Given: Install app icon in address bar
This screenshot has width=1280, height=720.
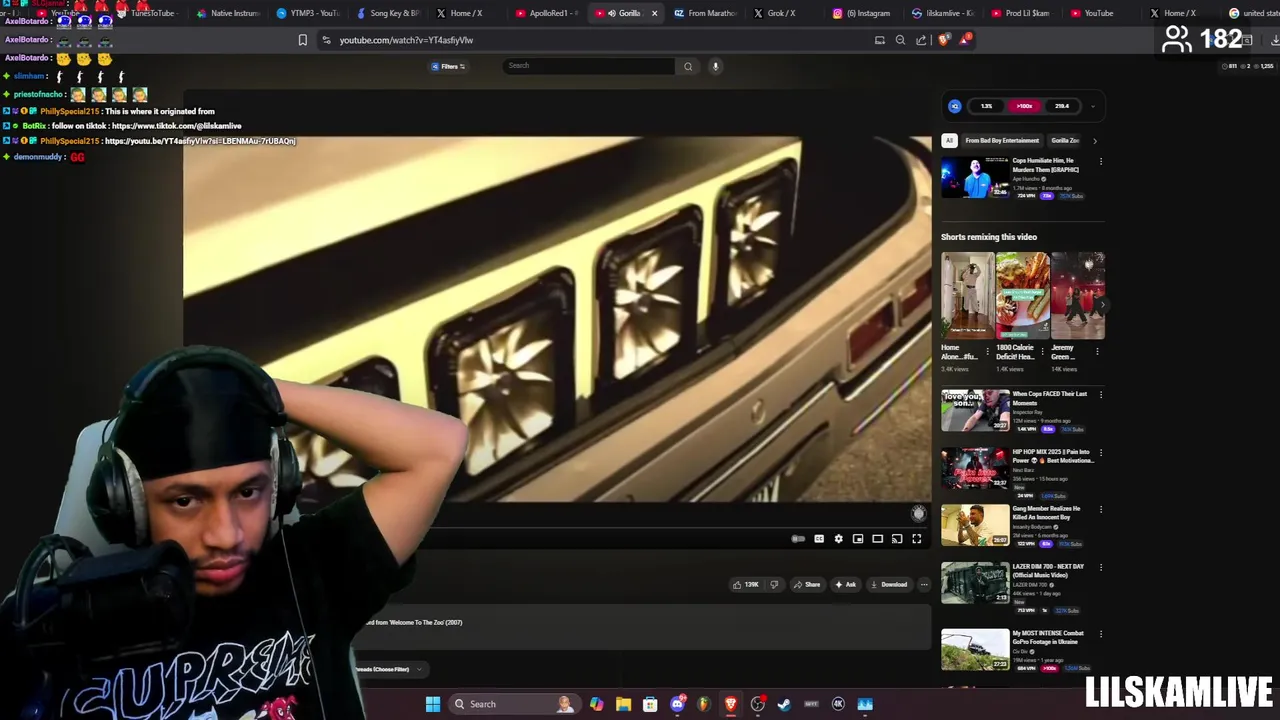Looking at the screenshot, I should click(x=880, y=40).
